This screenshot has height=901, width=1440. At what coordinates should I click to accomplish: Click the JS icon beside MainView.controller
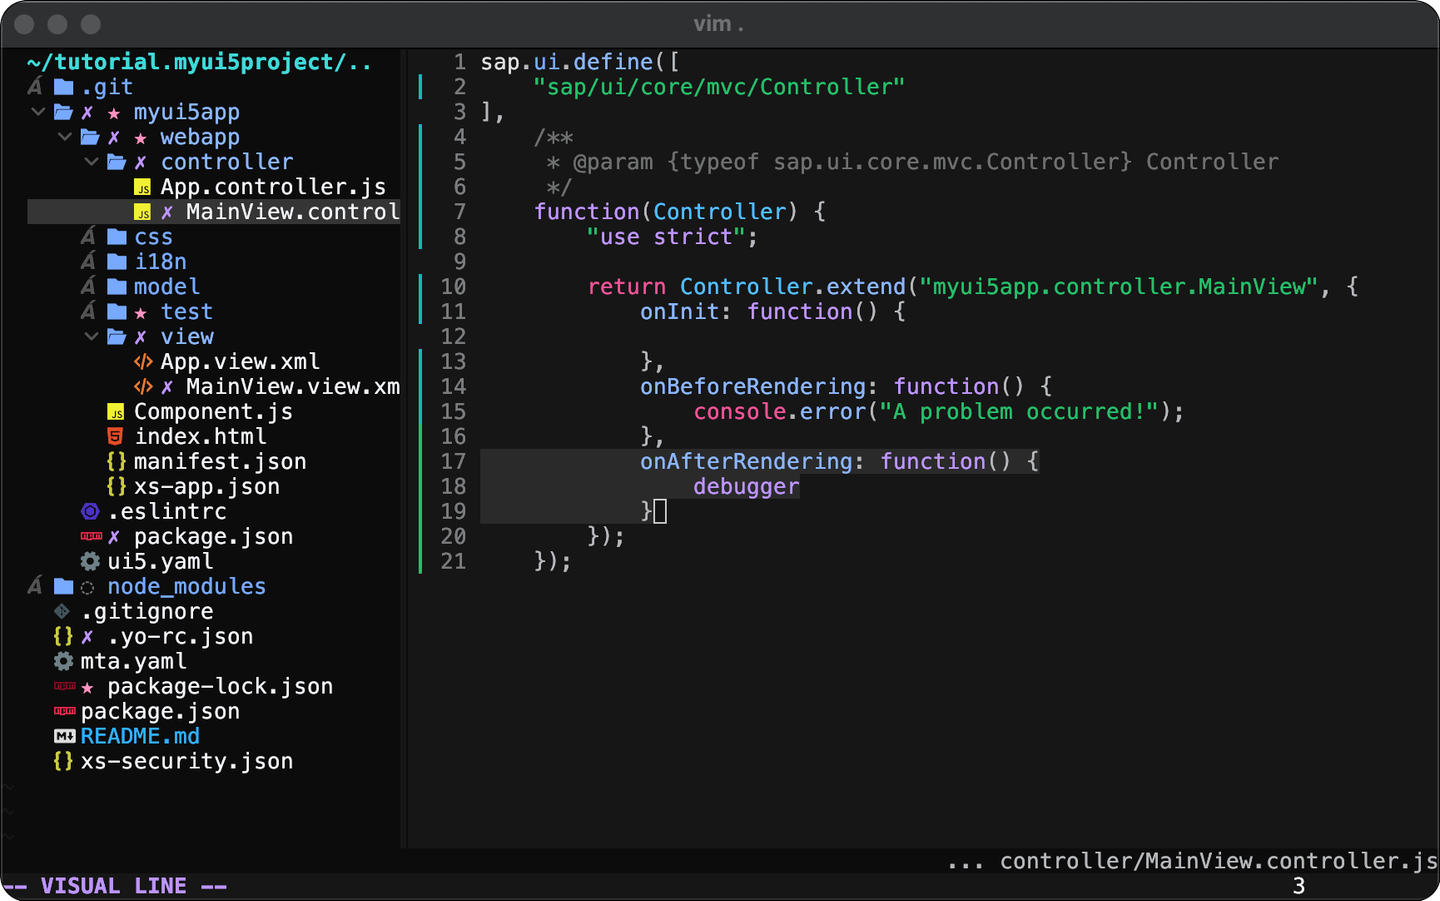[x=143, y=212]
